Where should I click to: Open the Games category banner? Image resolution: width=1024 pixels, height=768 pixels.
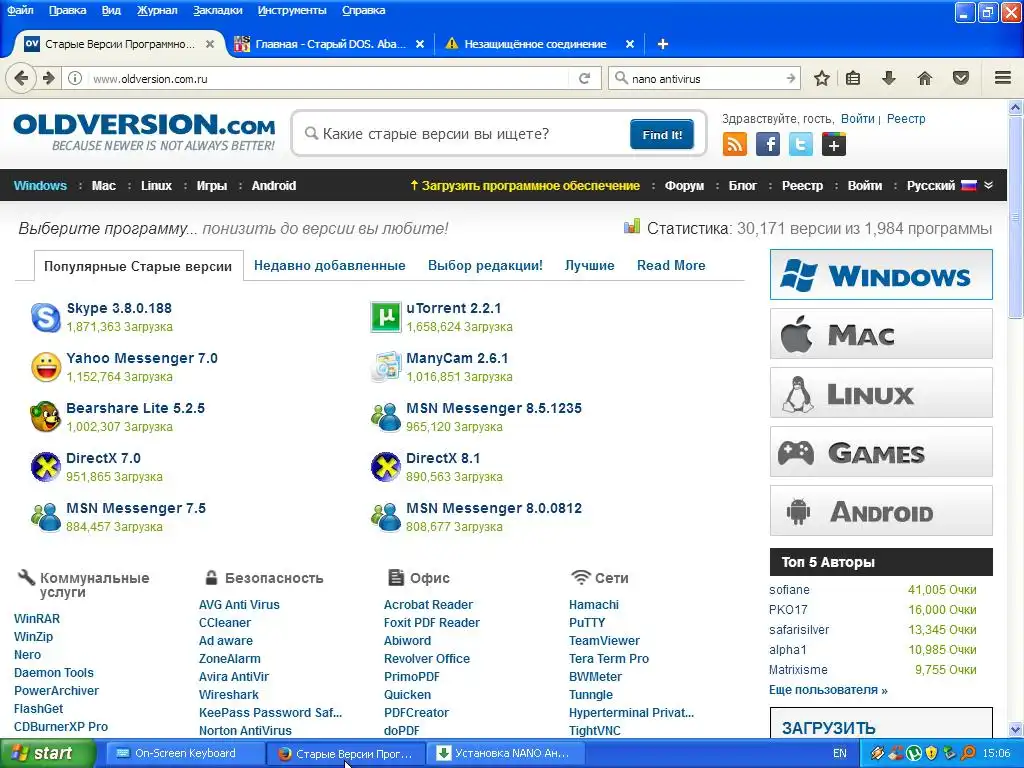pos(881,451)
